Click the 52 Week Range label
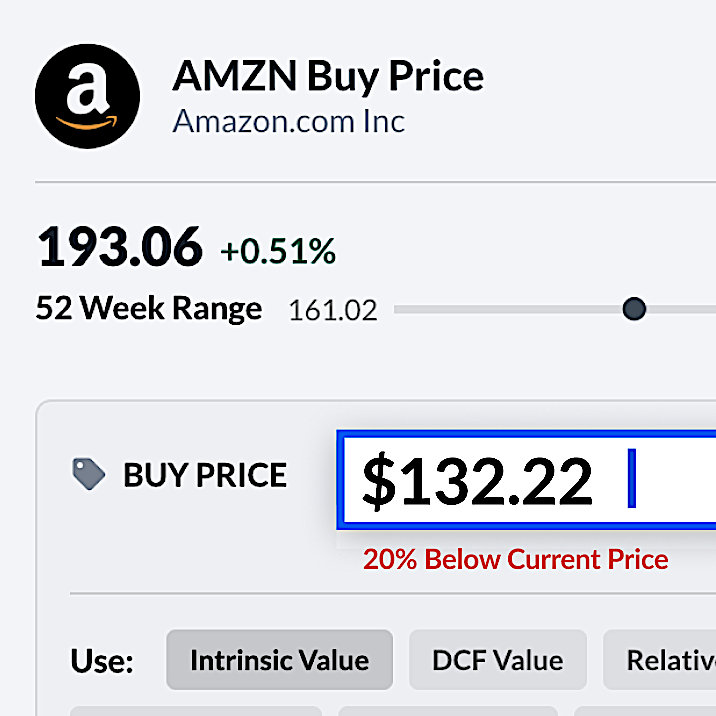 pyautogui.click(x=149, y=308)
